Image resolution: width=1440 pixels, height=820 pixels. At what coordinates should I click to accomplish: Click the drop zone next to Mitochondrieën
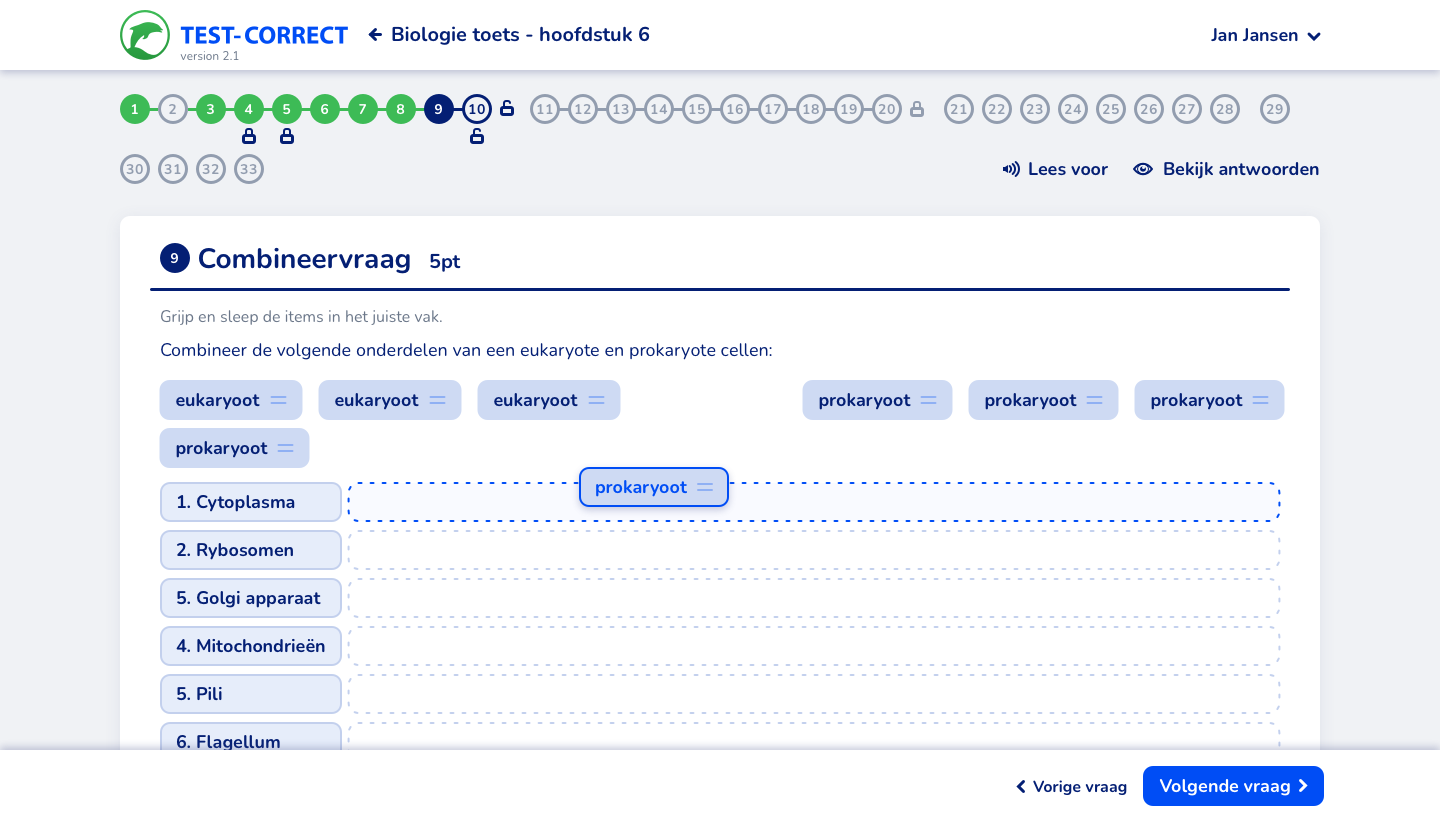pos(814,646)
